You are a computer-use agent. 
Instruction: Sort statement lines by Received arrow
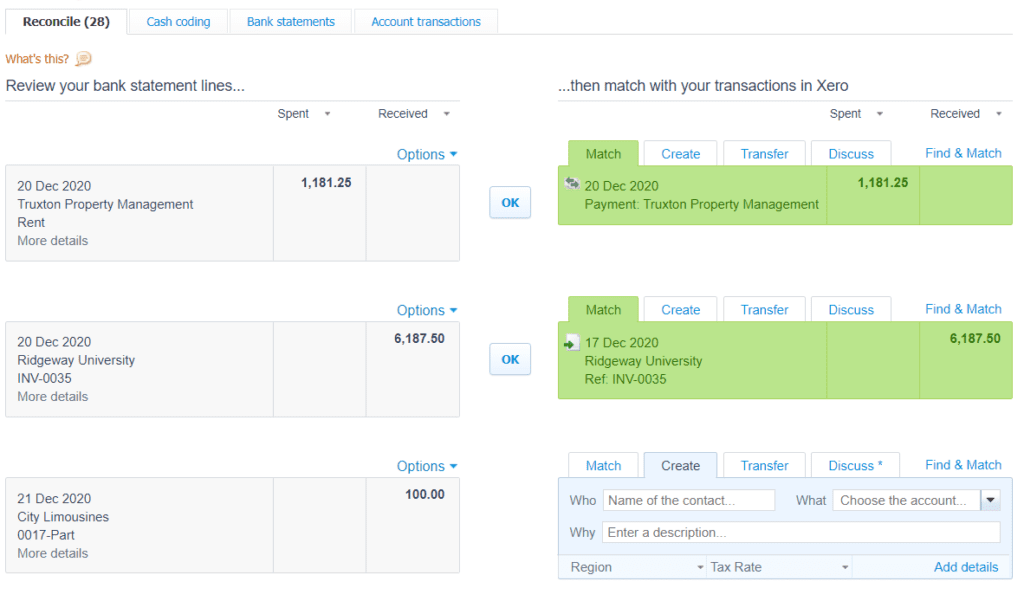pos(447,114)
